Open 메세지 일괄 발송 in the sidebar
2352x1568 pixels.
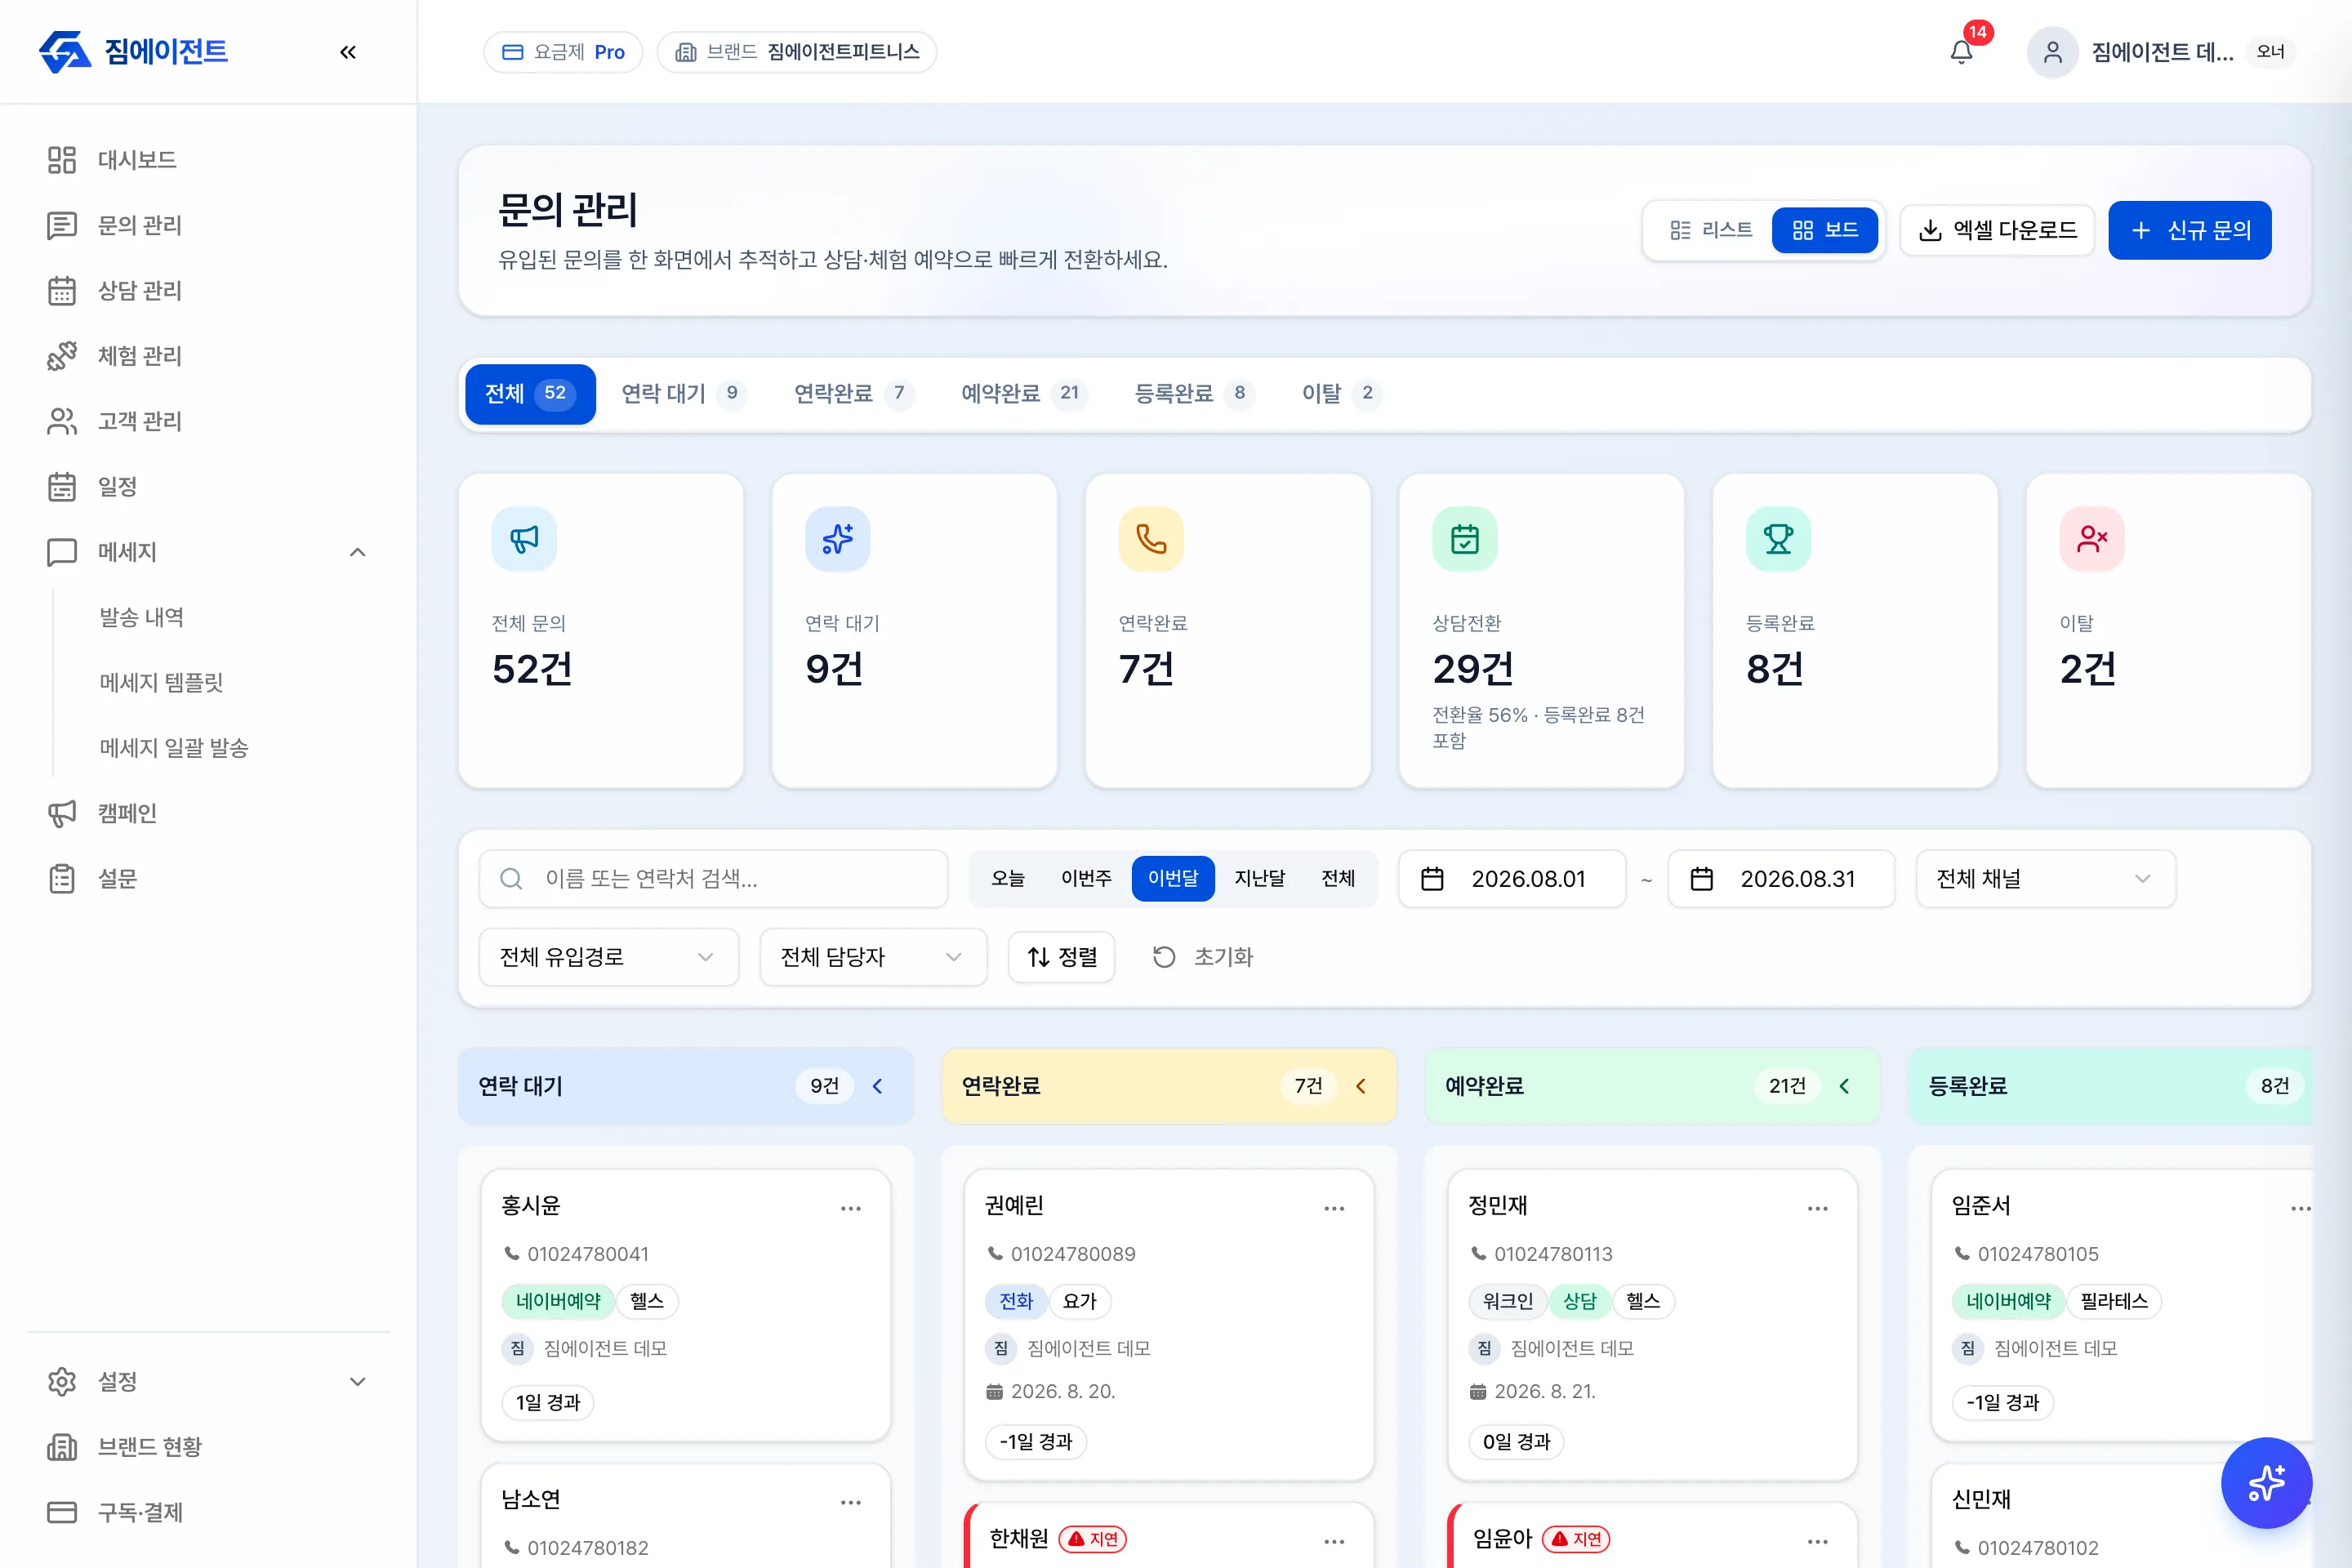point(173,748)
